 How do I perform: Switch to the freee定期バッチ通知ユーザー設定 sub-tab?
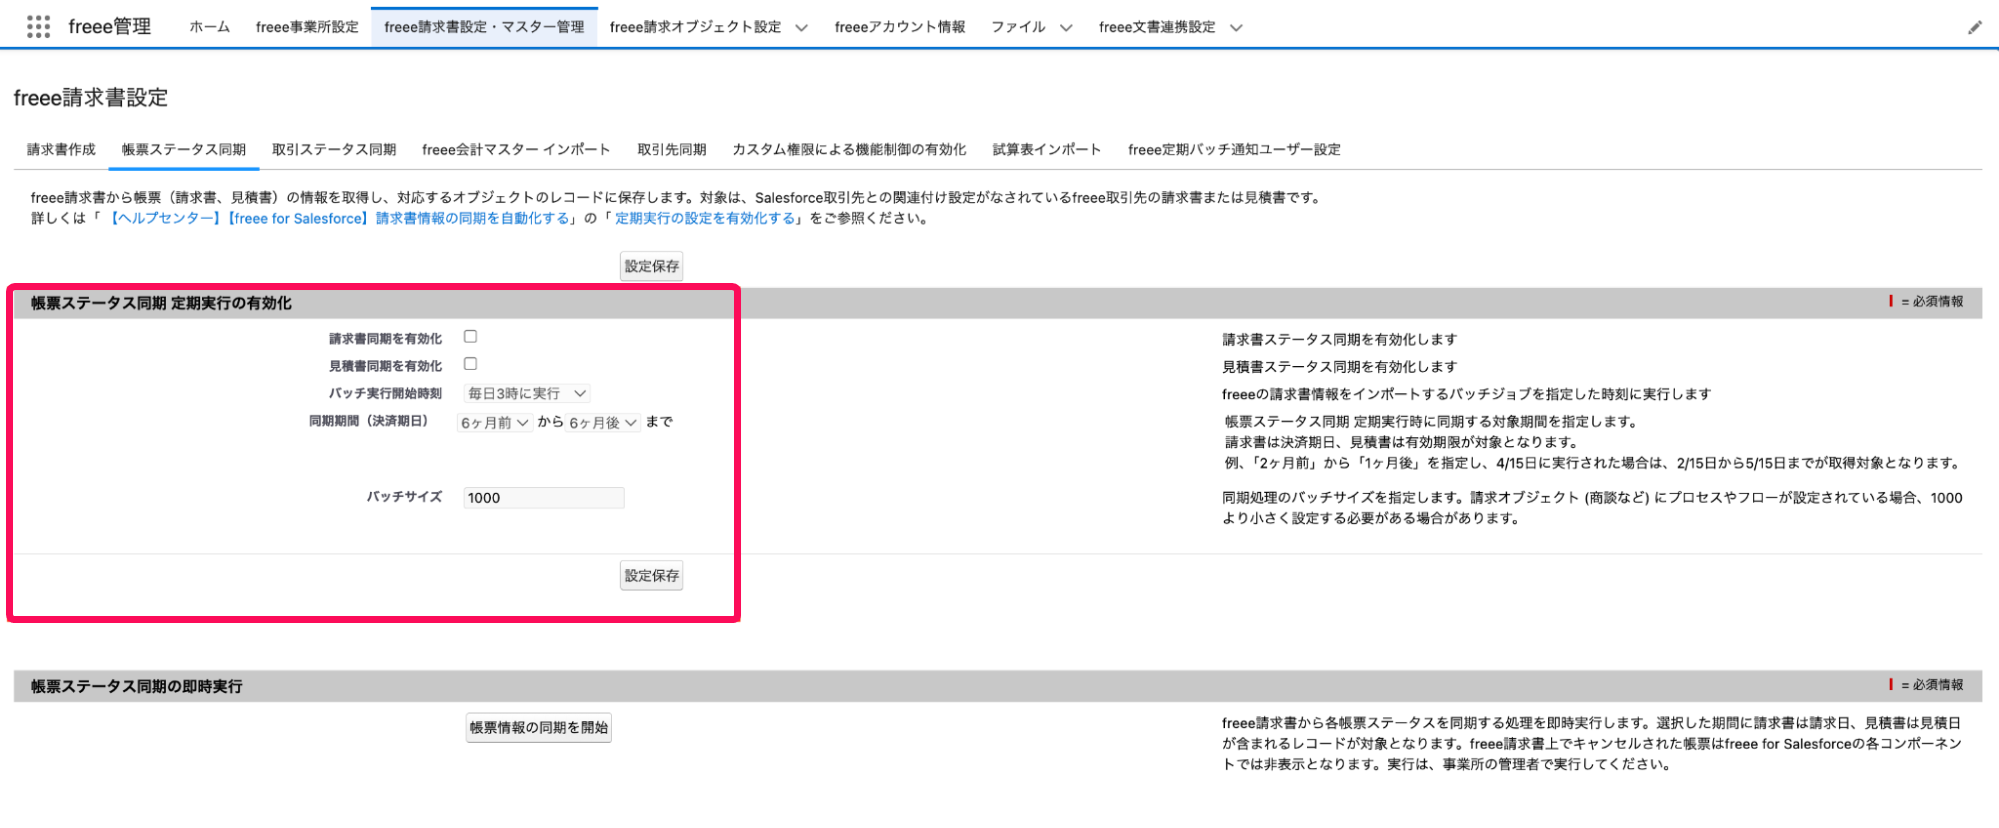(x=1234, y=150)
